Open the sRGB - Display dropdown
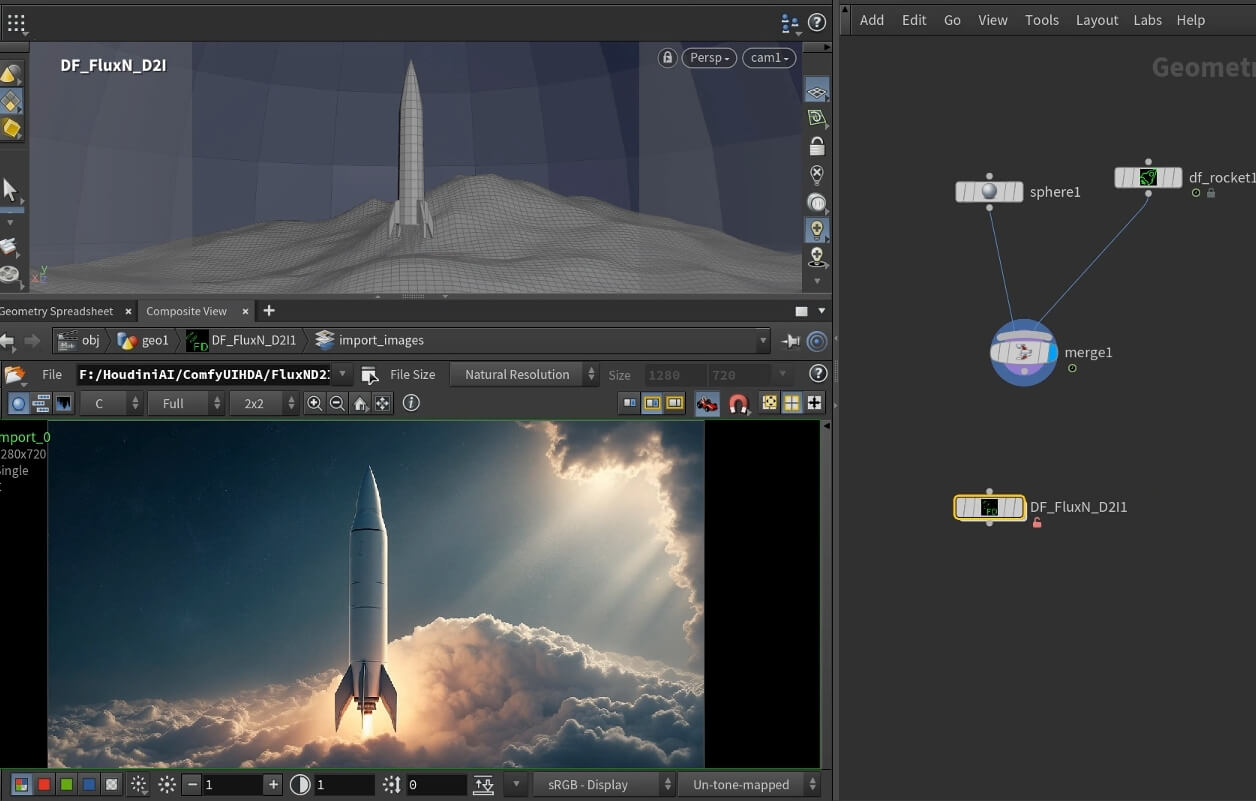The image size is (1256, 801). click(x=603, y=785)
